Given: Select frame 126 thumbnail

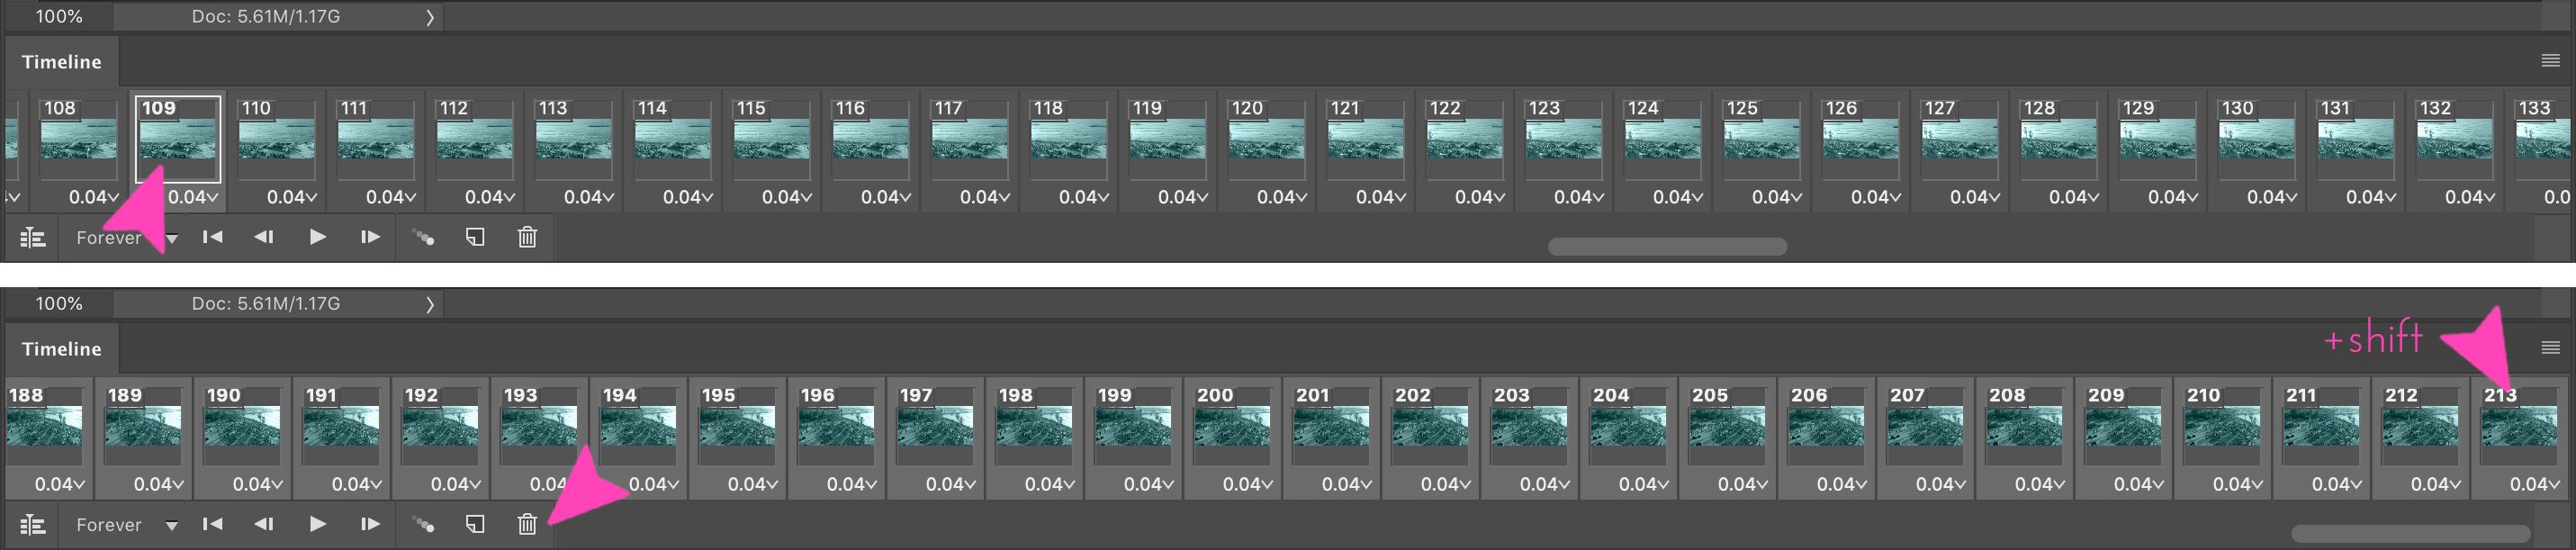Looking at the screenshot, I should click(1861, 139).
